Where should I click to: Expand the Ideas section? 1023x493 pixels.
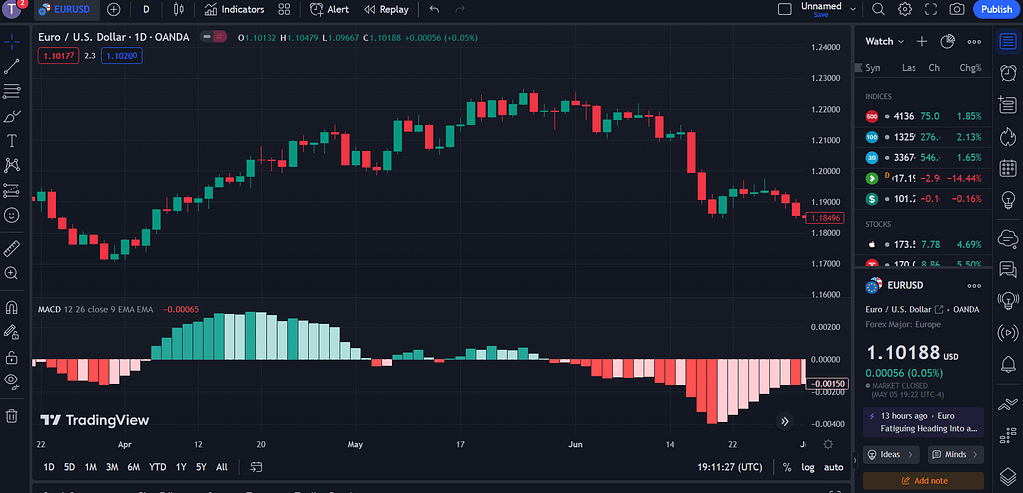891,455
